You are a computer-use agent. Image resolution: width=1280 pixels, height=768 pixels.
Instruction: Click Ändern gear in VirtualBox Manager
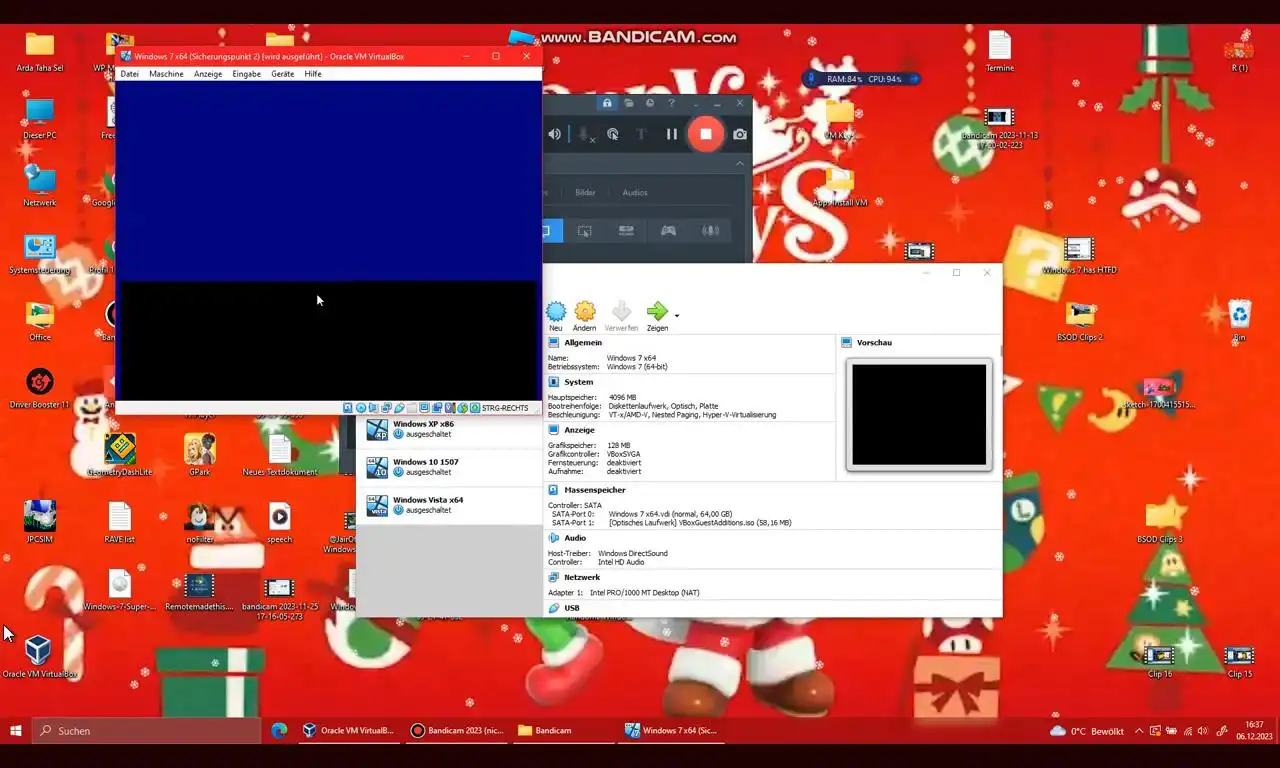pos(585,317)
